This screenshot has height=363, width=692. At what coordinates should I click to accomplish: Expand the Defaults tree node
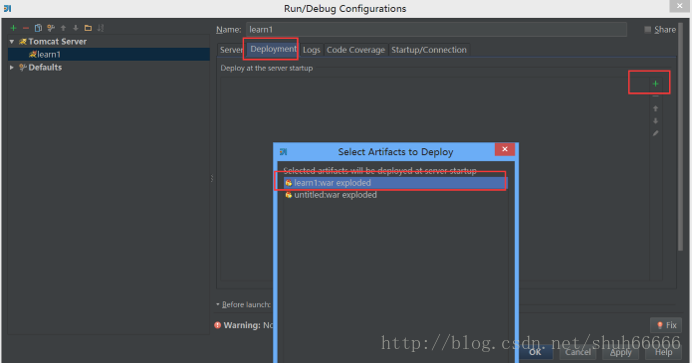click(12, 67)
